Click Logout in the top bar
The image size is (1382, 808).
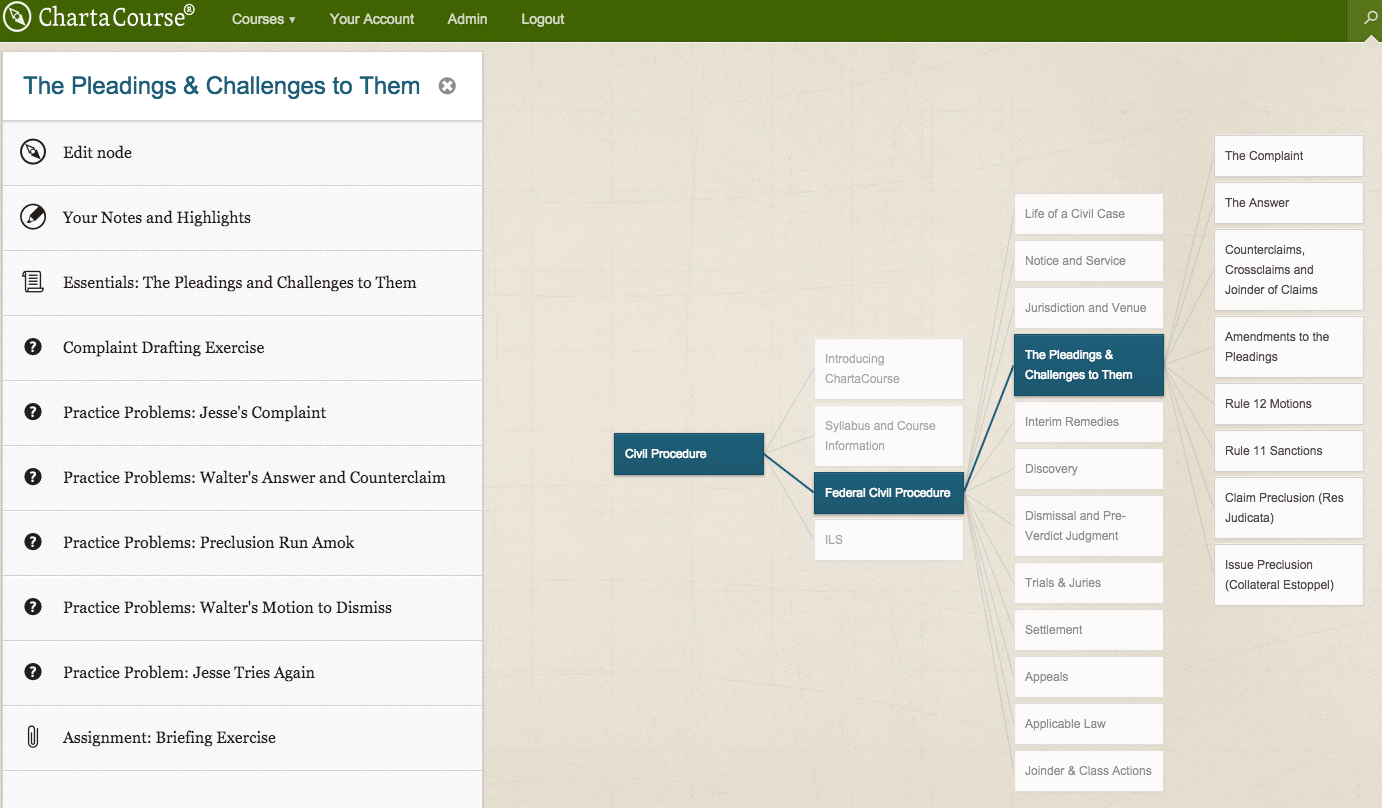point(543,19)
